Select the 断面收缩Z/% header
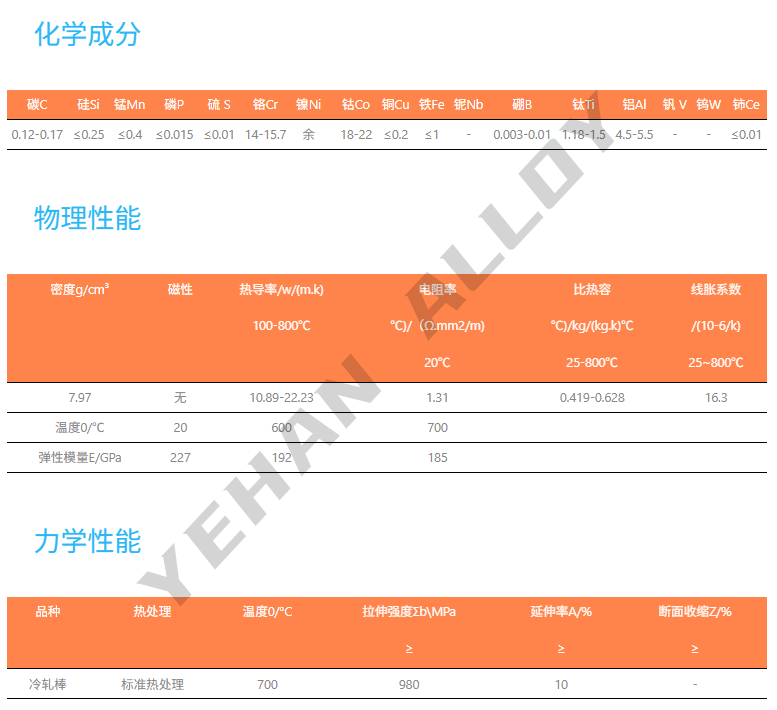777x710 pixels. pyautogui.click(x=695, y=612)
